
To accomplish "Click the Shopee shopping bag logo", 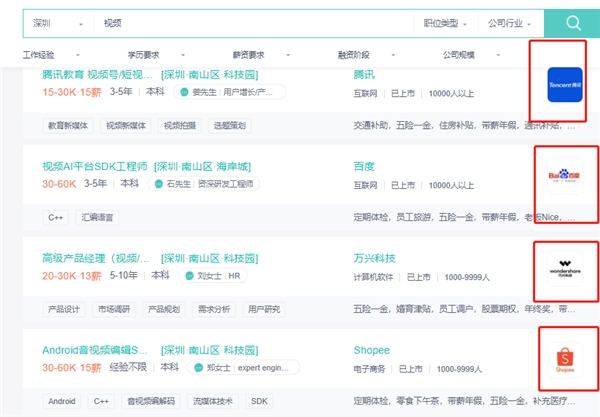I will point(565,360).
